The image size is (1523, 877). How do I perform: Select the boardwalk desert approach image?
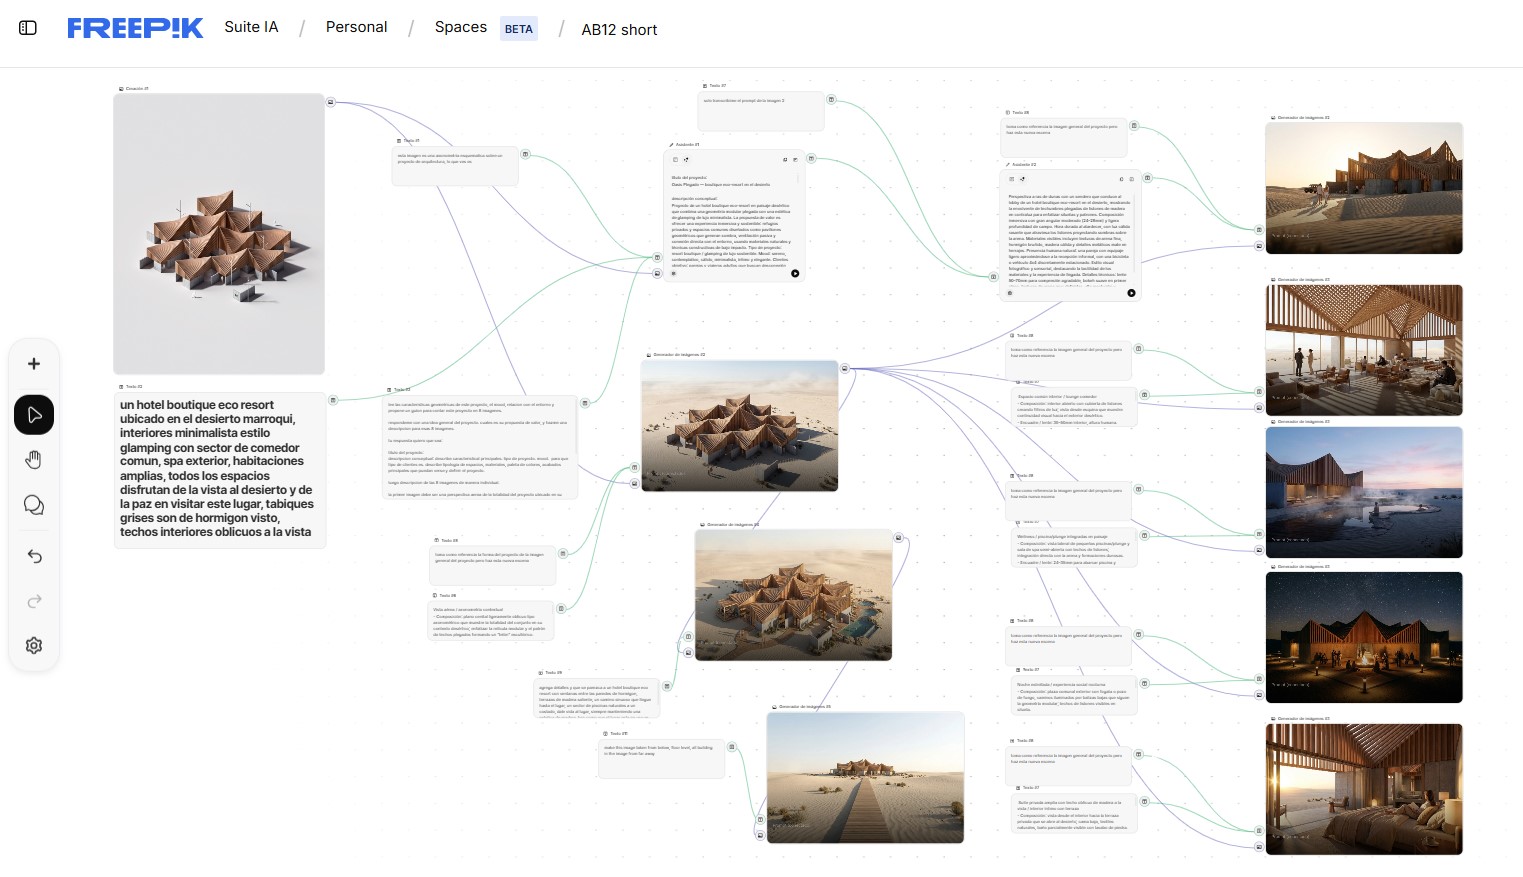[x=865, y=777]
